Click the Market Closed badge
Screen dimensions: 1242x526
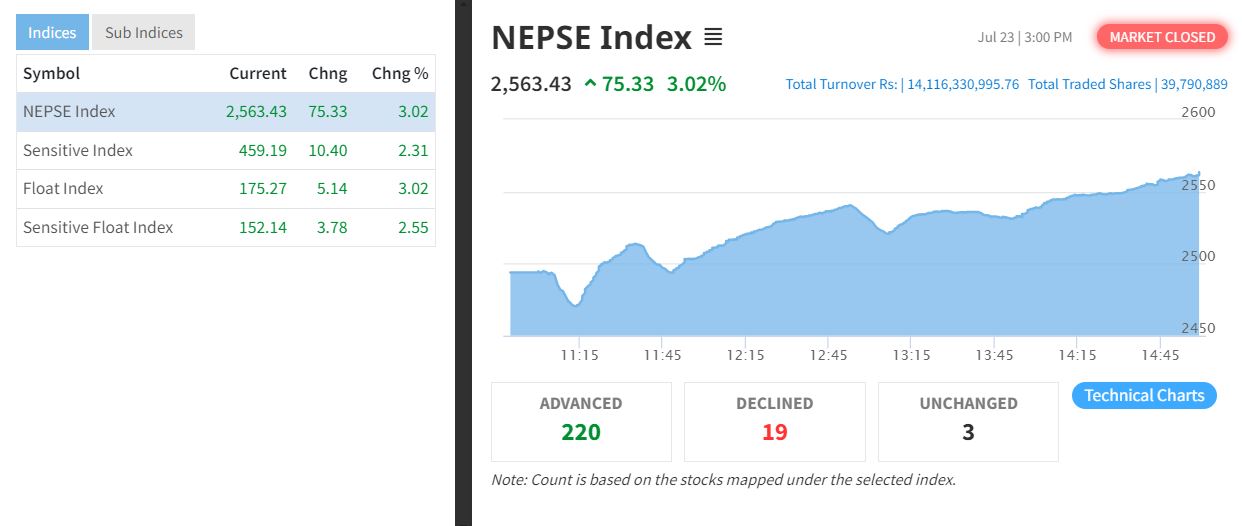click(x=1162, y=37)
